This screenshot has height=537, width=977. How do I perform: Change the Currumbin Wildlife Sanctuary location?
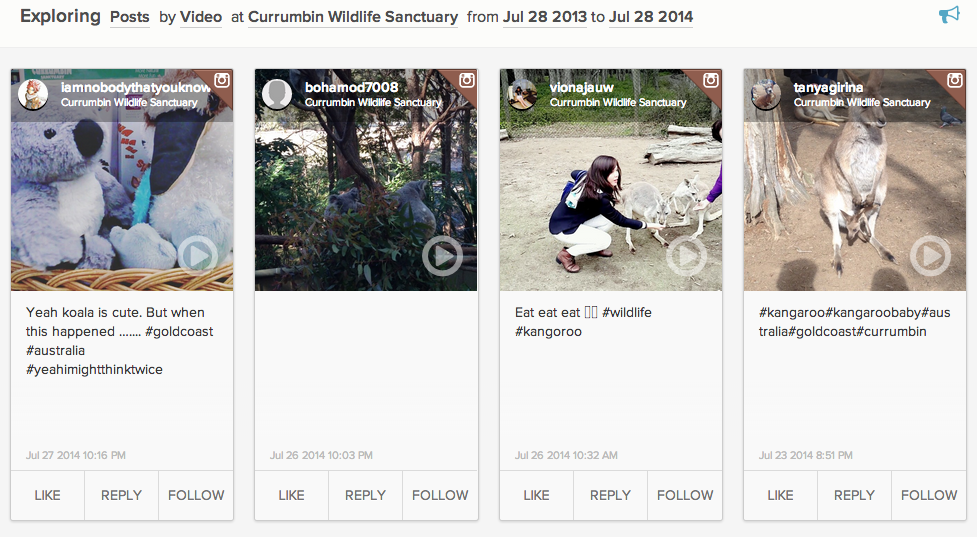coord(353,17)
